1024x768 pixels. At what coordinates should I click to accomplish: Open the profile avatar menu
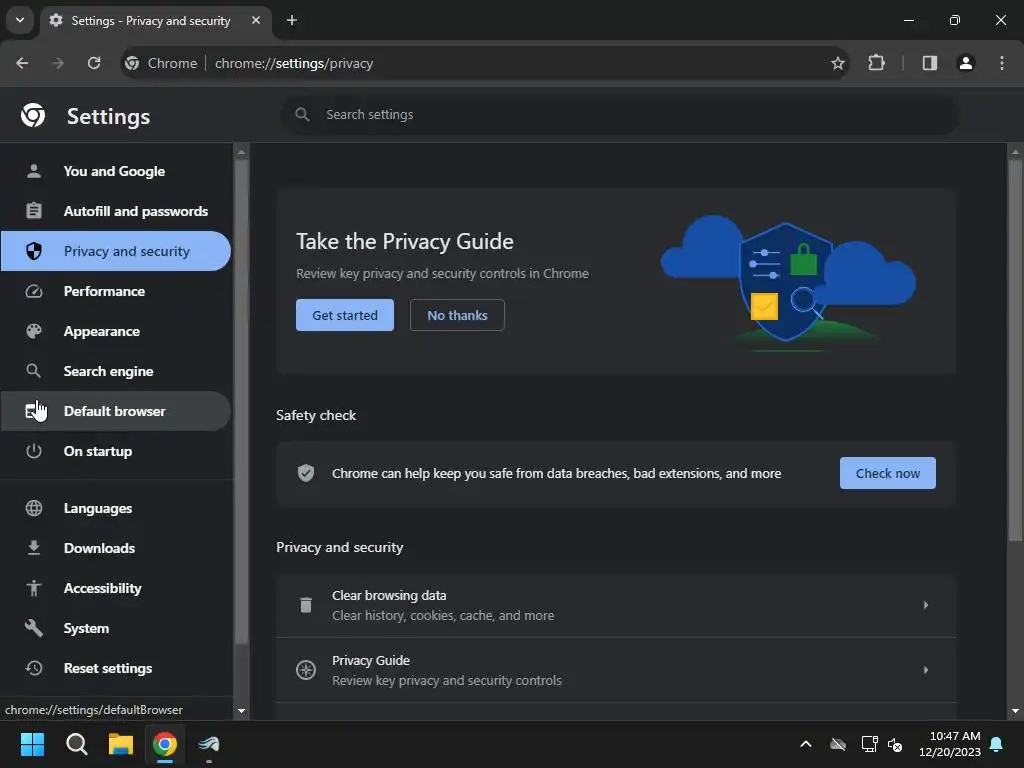[966, 63]
